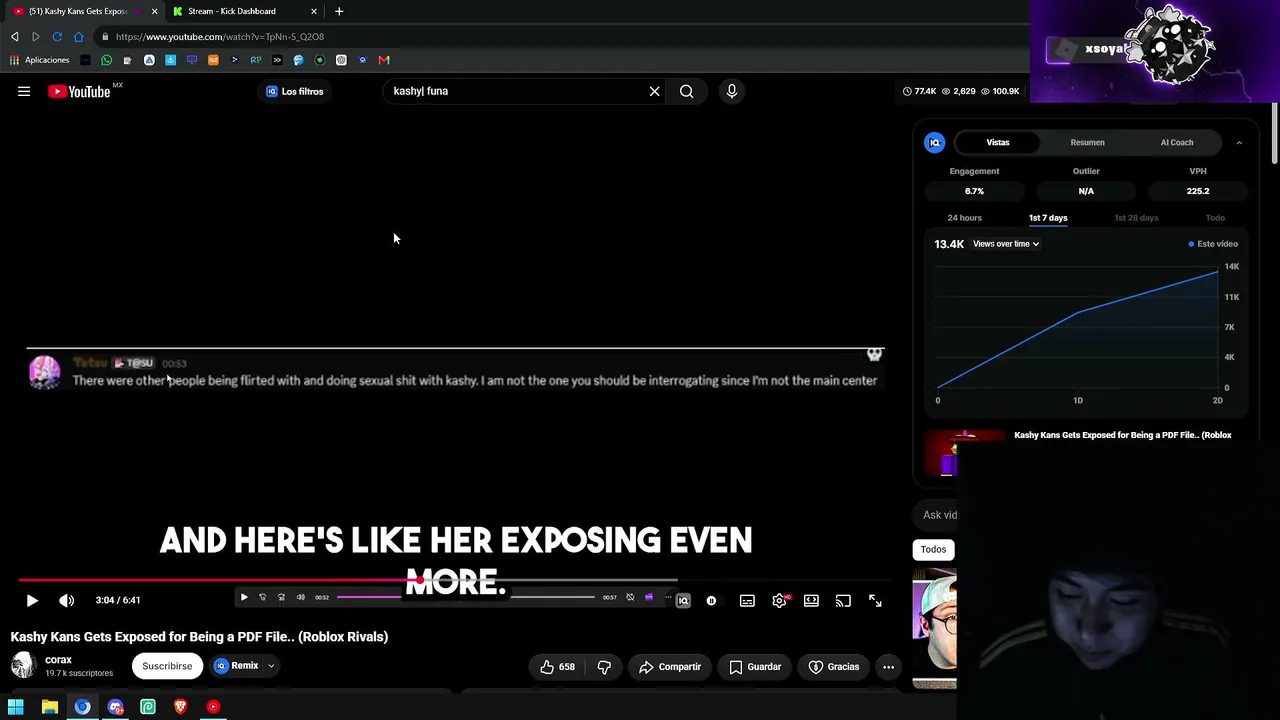Screen dimensions: 1280x720
Task: Open Brave browser from the taskbar
Action: point(181,707)
